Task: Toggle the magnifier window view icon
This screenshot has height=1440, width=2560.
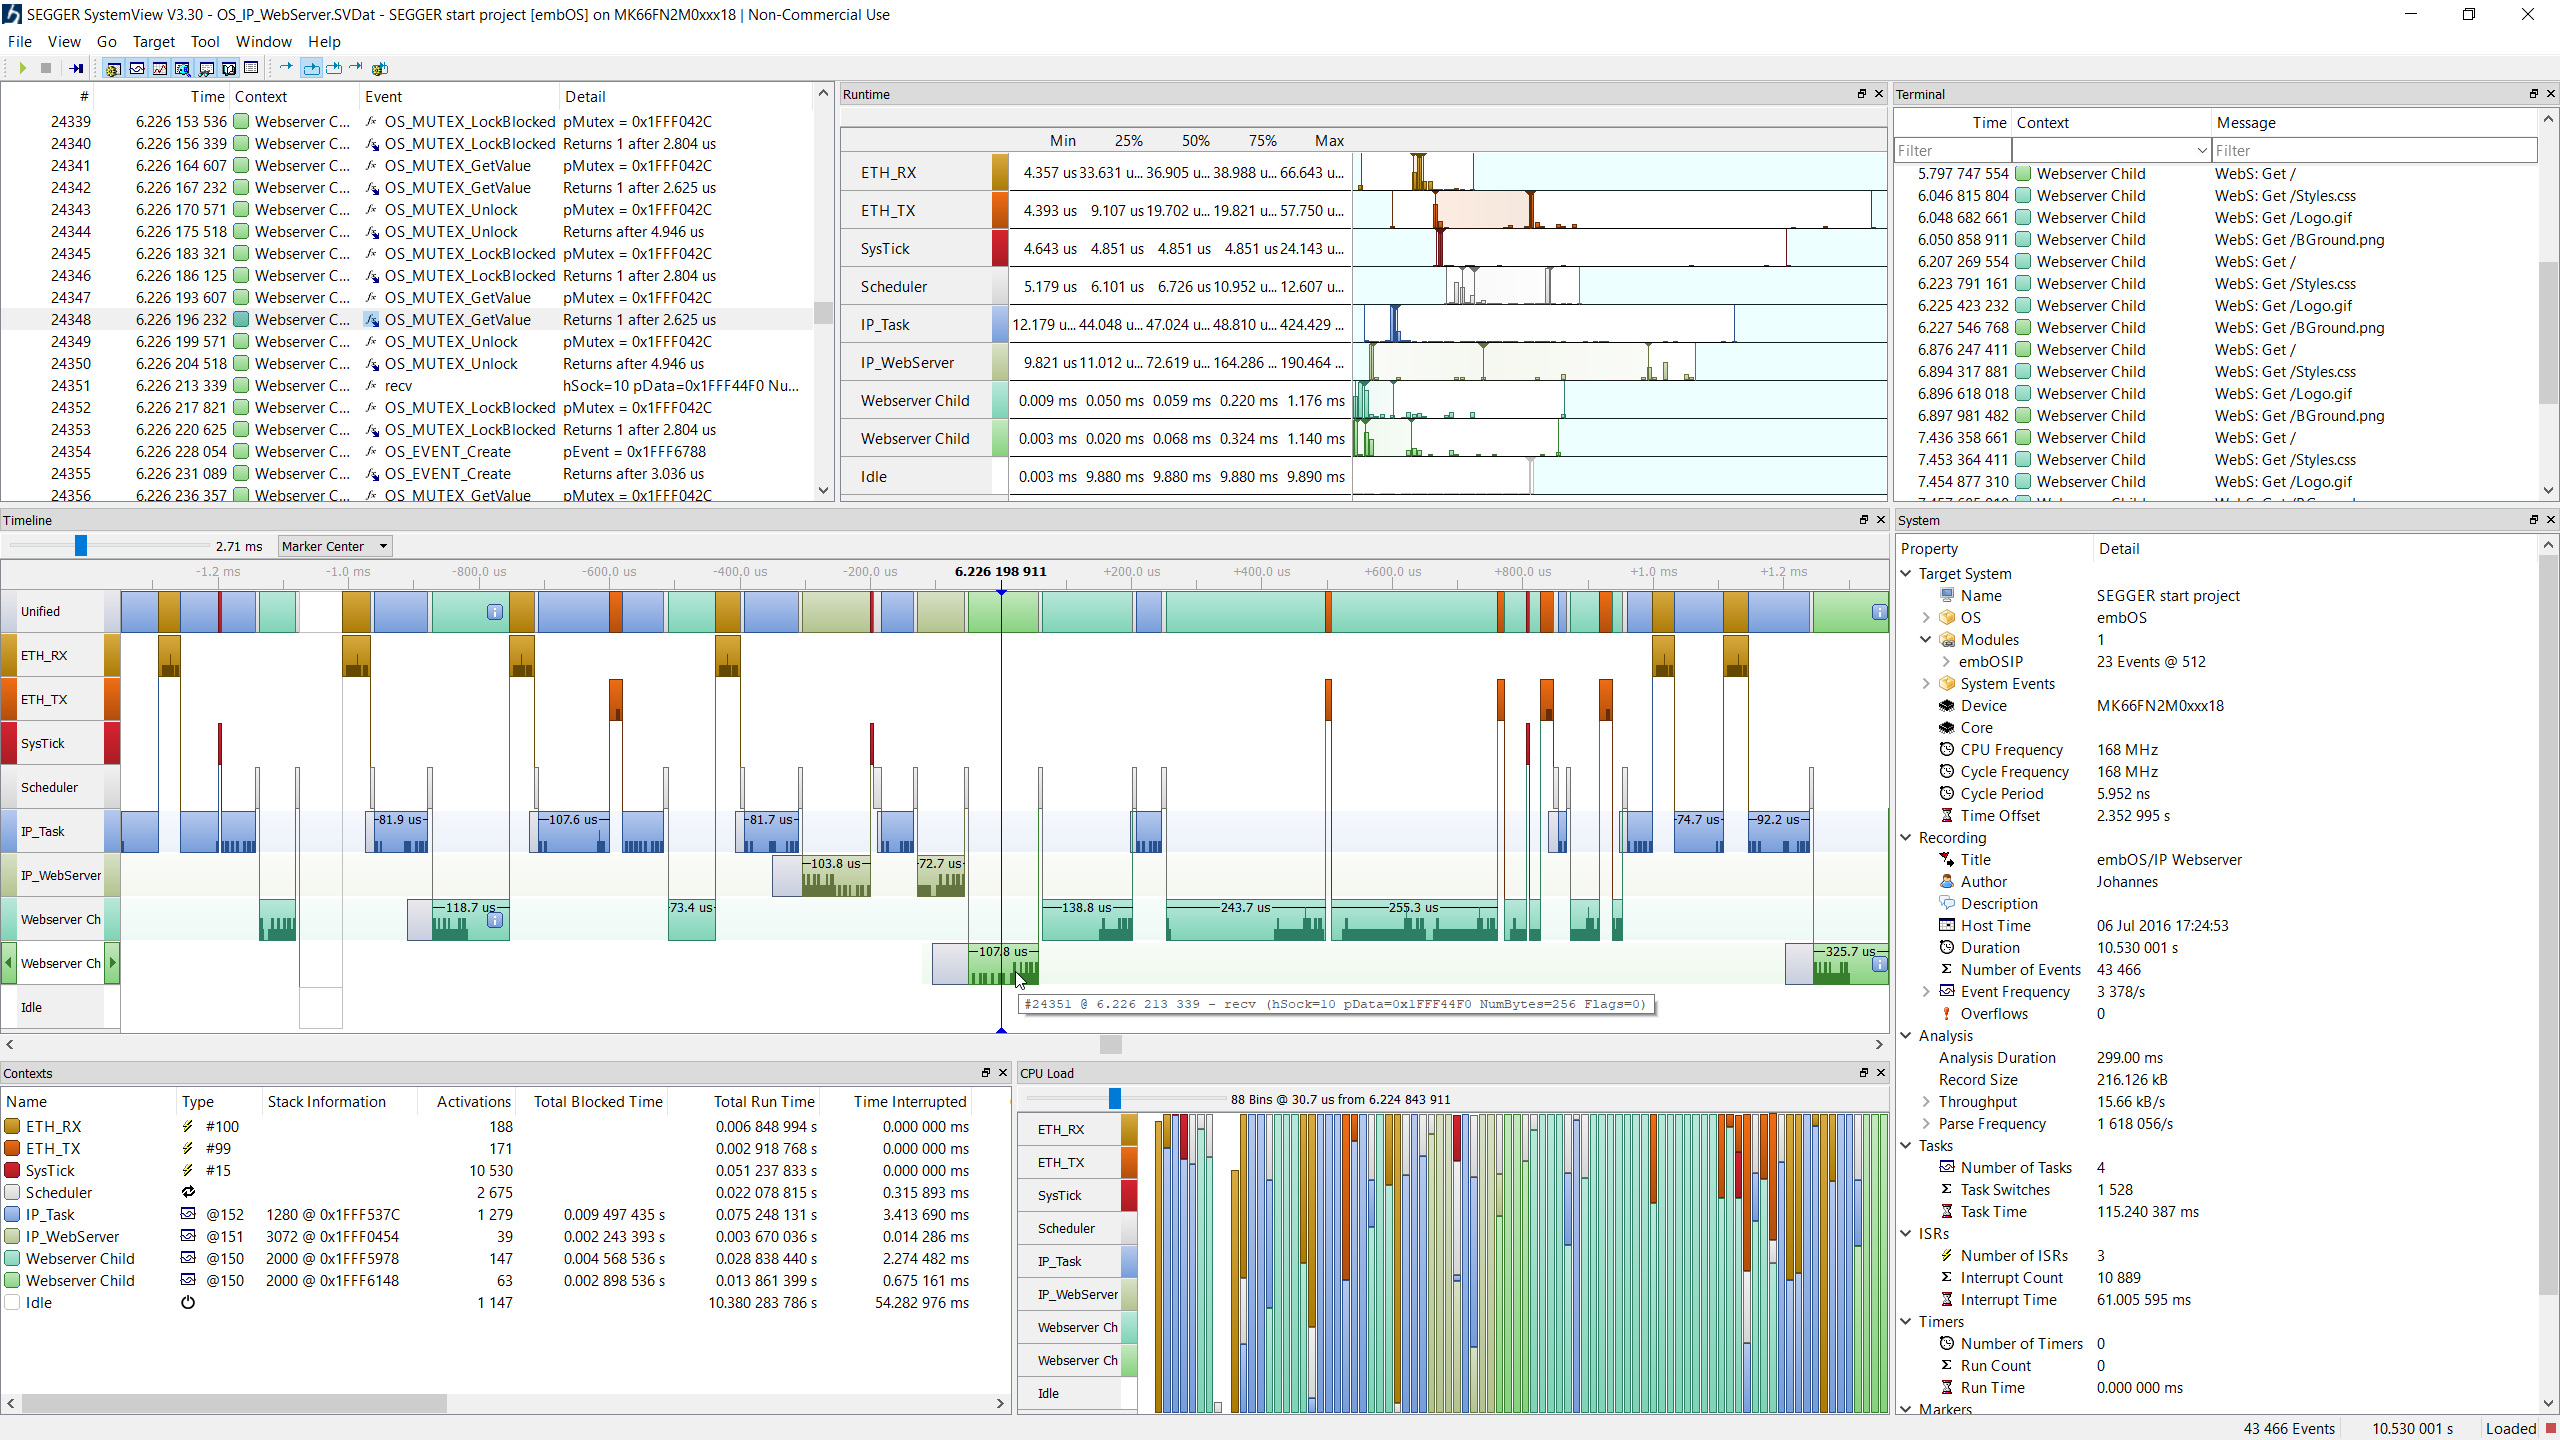Action: (x=183, y=68)
